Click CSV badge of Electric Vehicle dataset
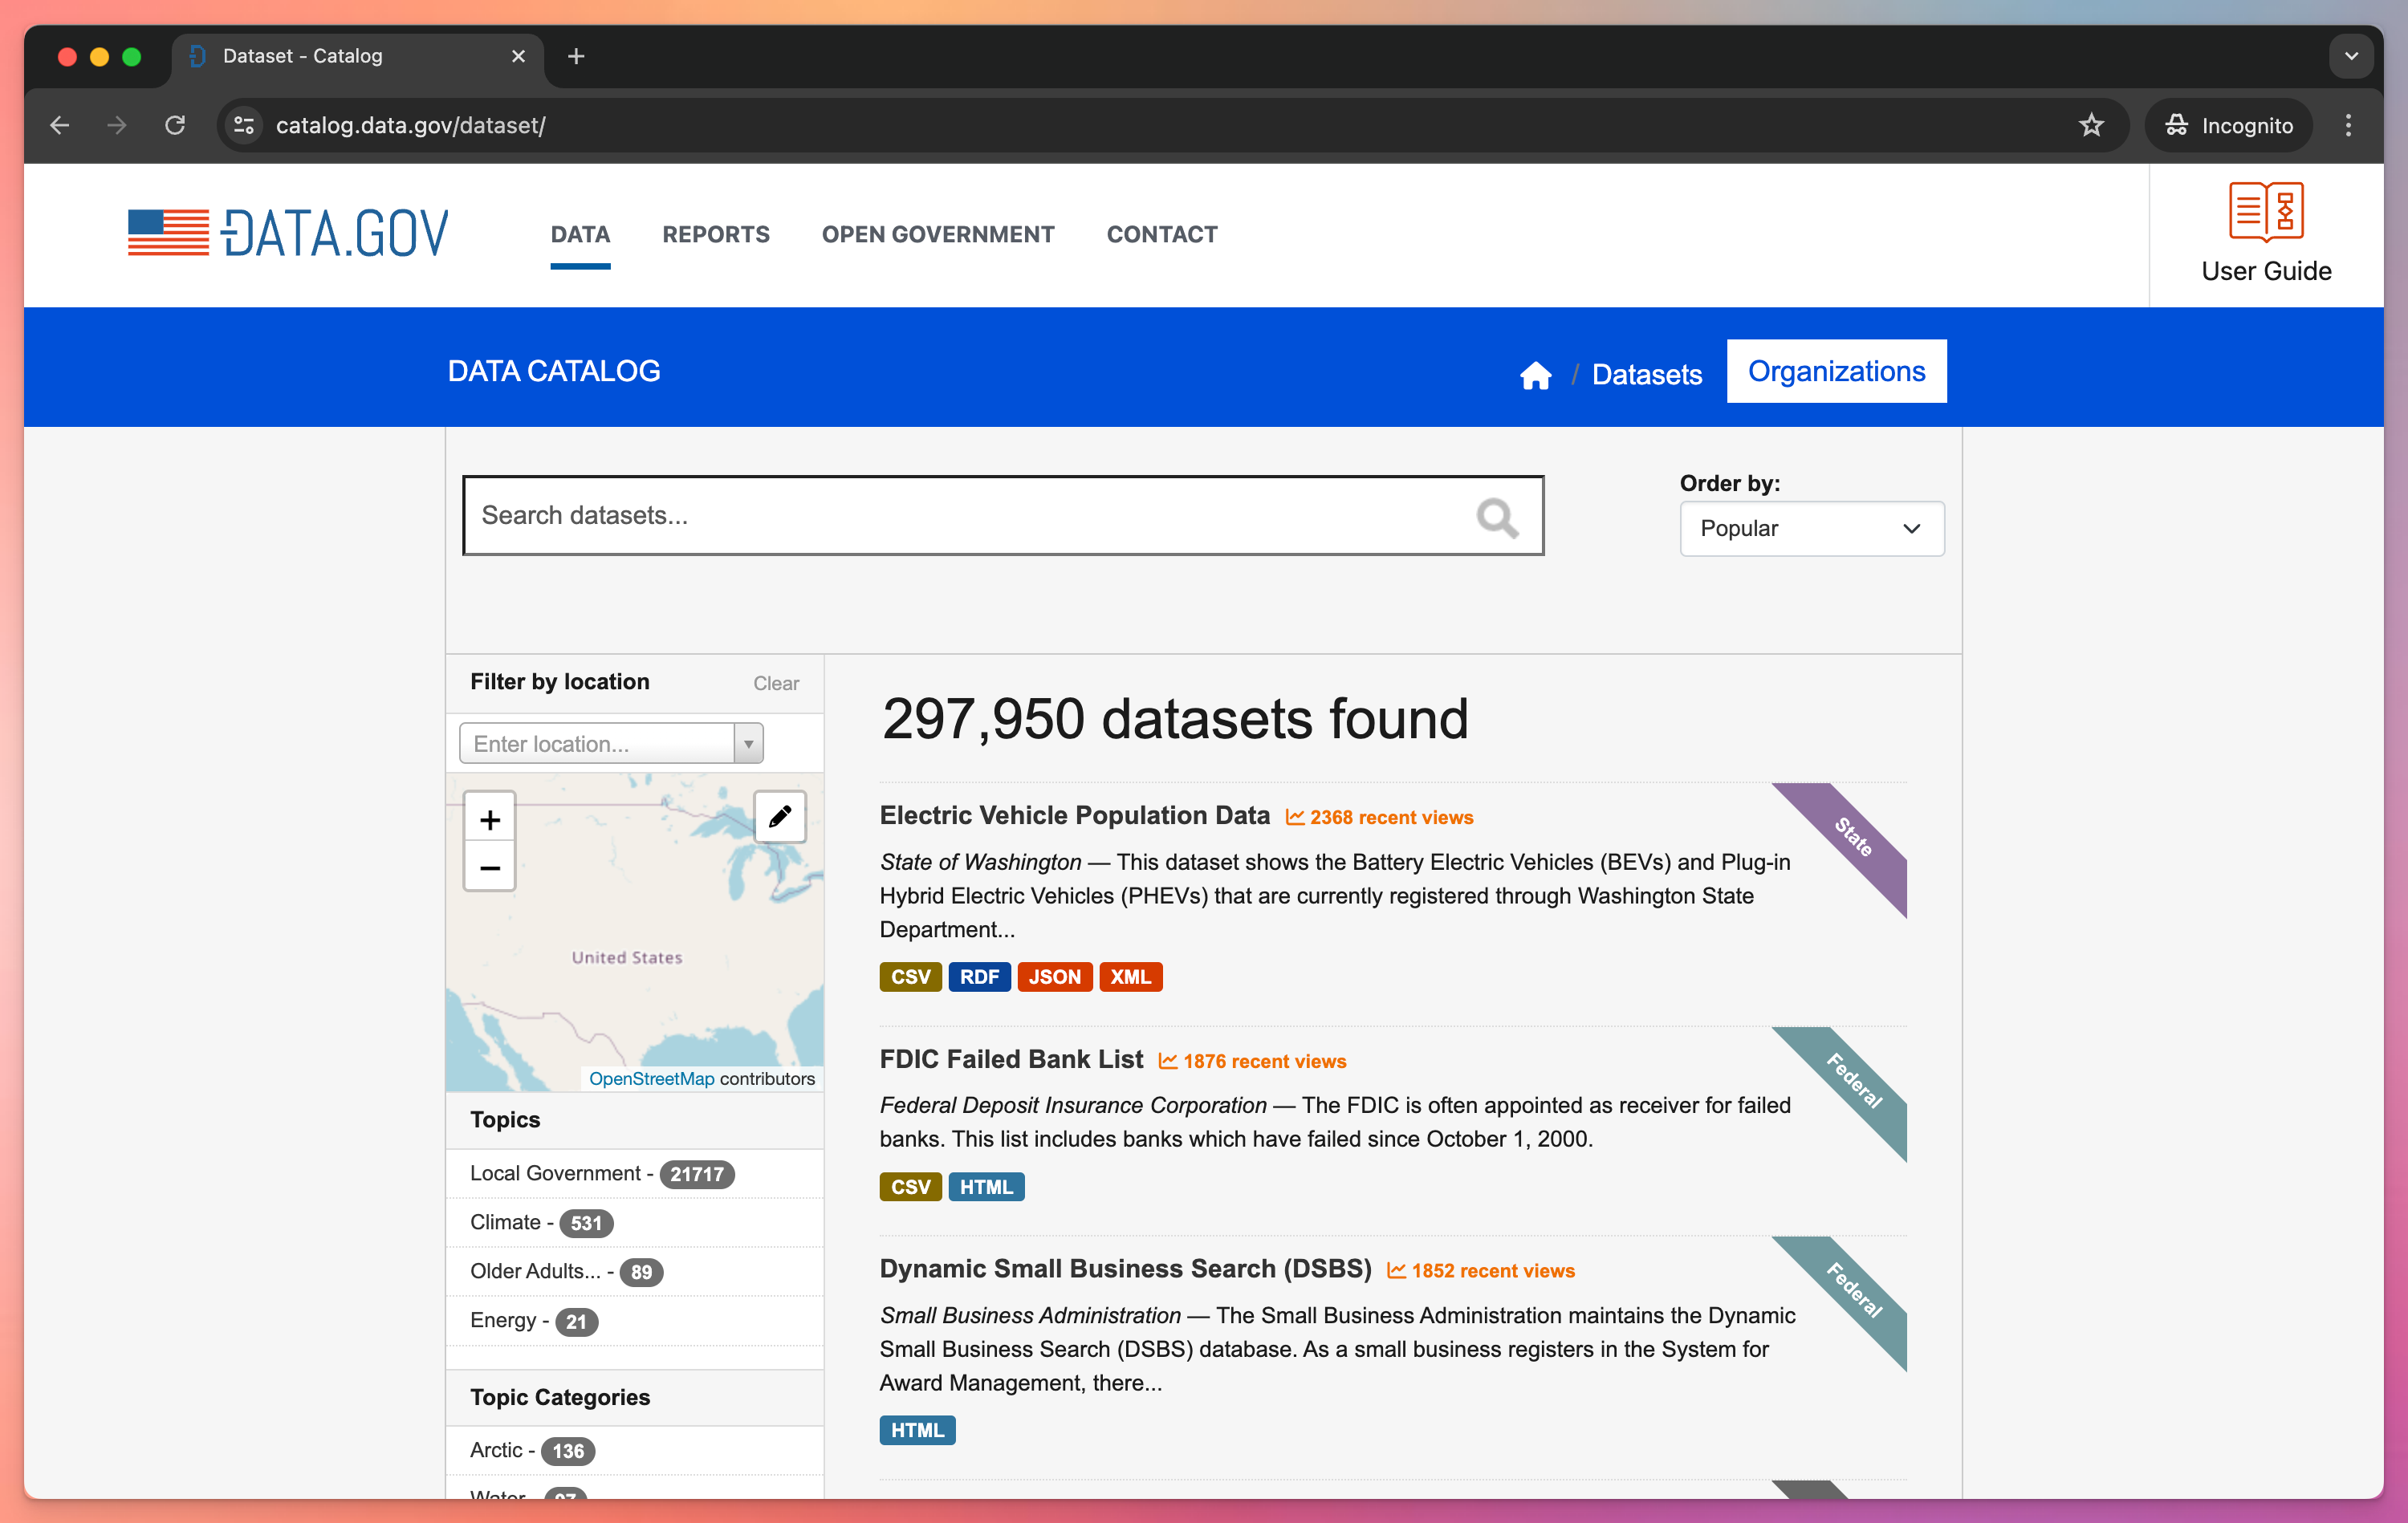2408x1523 pixels. (x=910, y=976)
